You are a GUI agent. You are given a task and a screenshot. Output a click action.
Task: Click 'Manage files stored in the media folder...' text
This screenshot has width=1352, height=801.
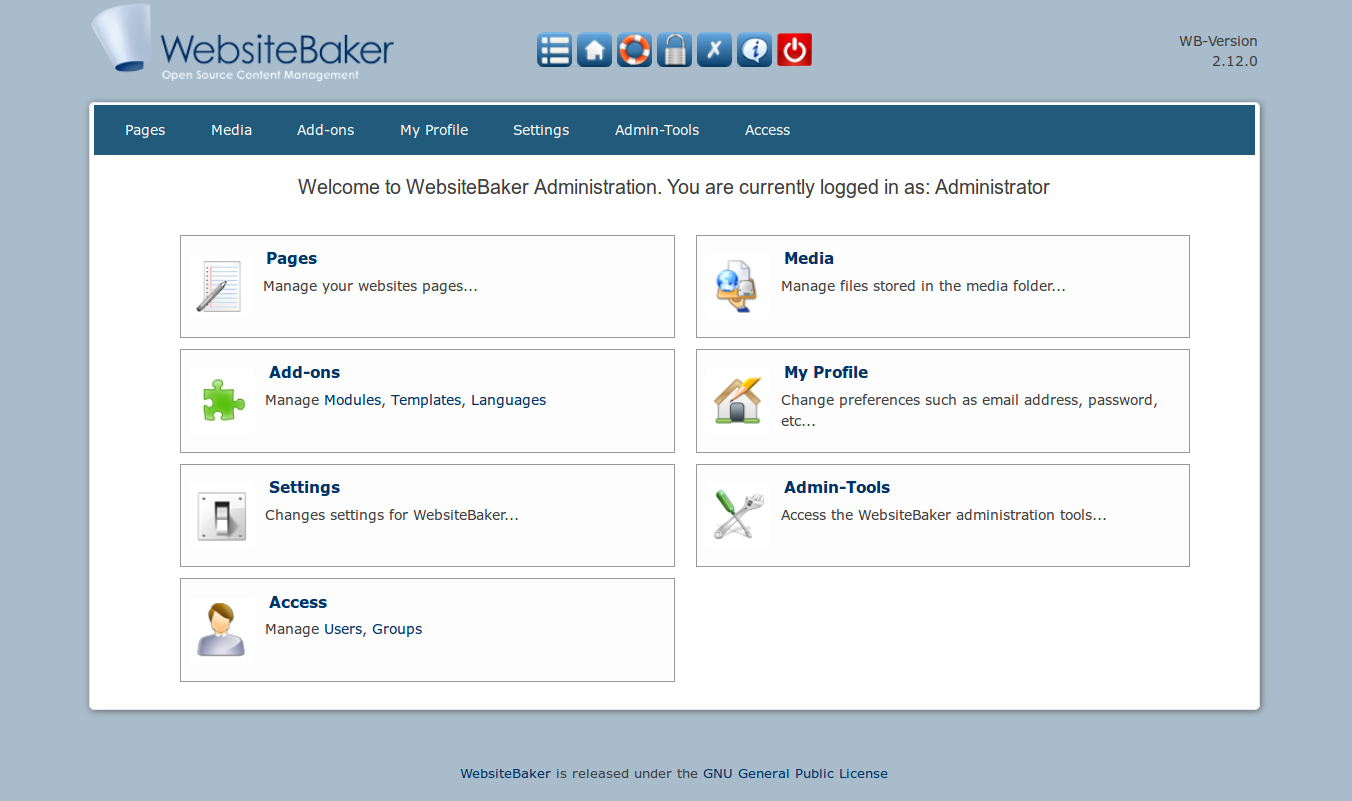click(923, 286)
